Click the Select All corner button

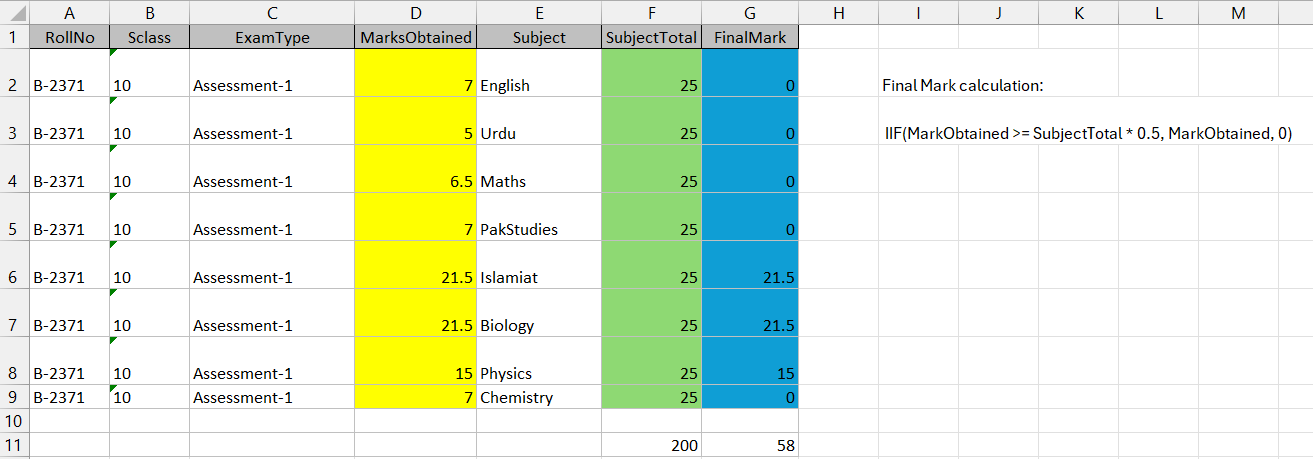click(x=14, y=13)
